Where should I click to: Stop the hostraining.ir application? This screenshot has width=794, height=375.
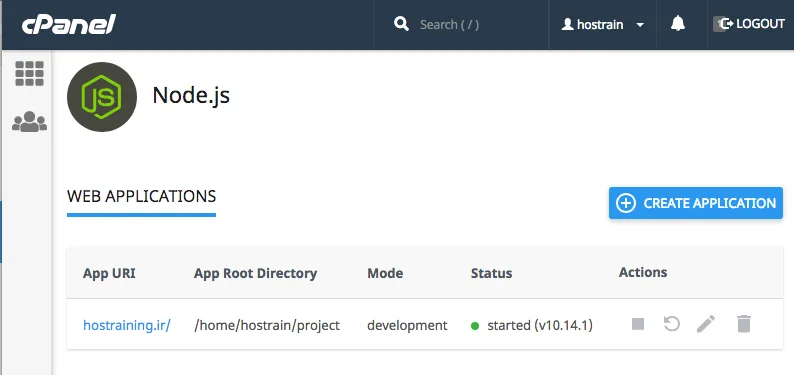(638, 324)
